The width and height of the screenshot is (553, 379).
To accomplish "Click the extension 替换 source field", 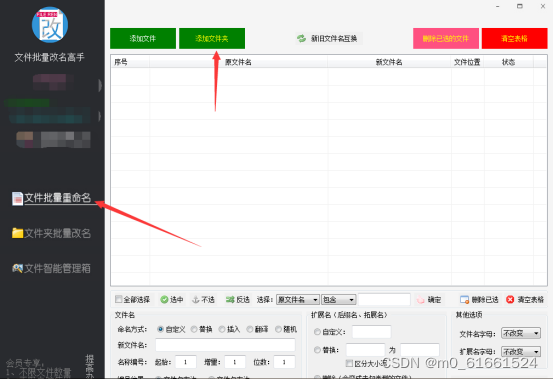I will [x=365, y=350].
